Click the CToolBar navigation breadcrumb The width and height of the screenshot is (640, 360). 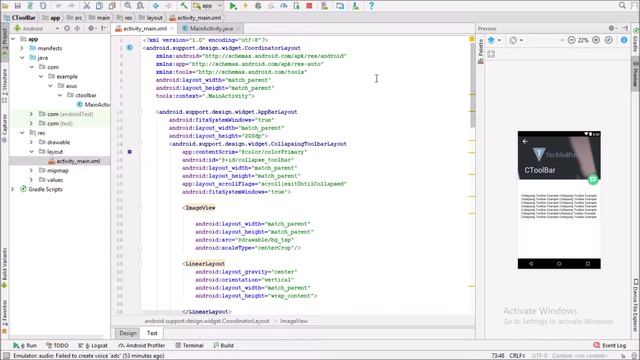[x=20, y=18]
